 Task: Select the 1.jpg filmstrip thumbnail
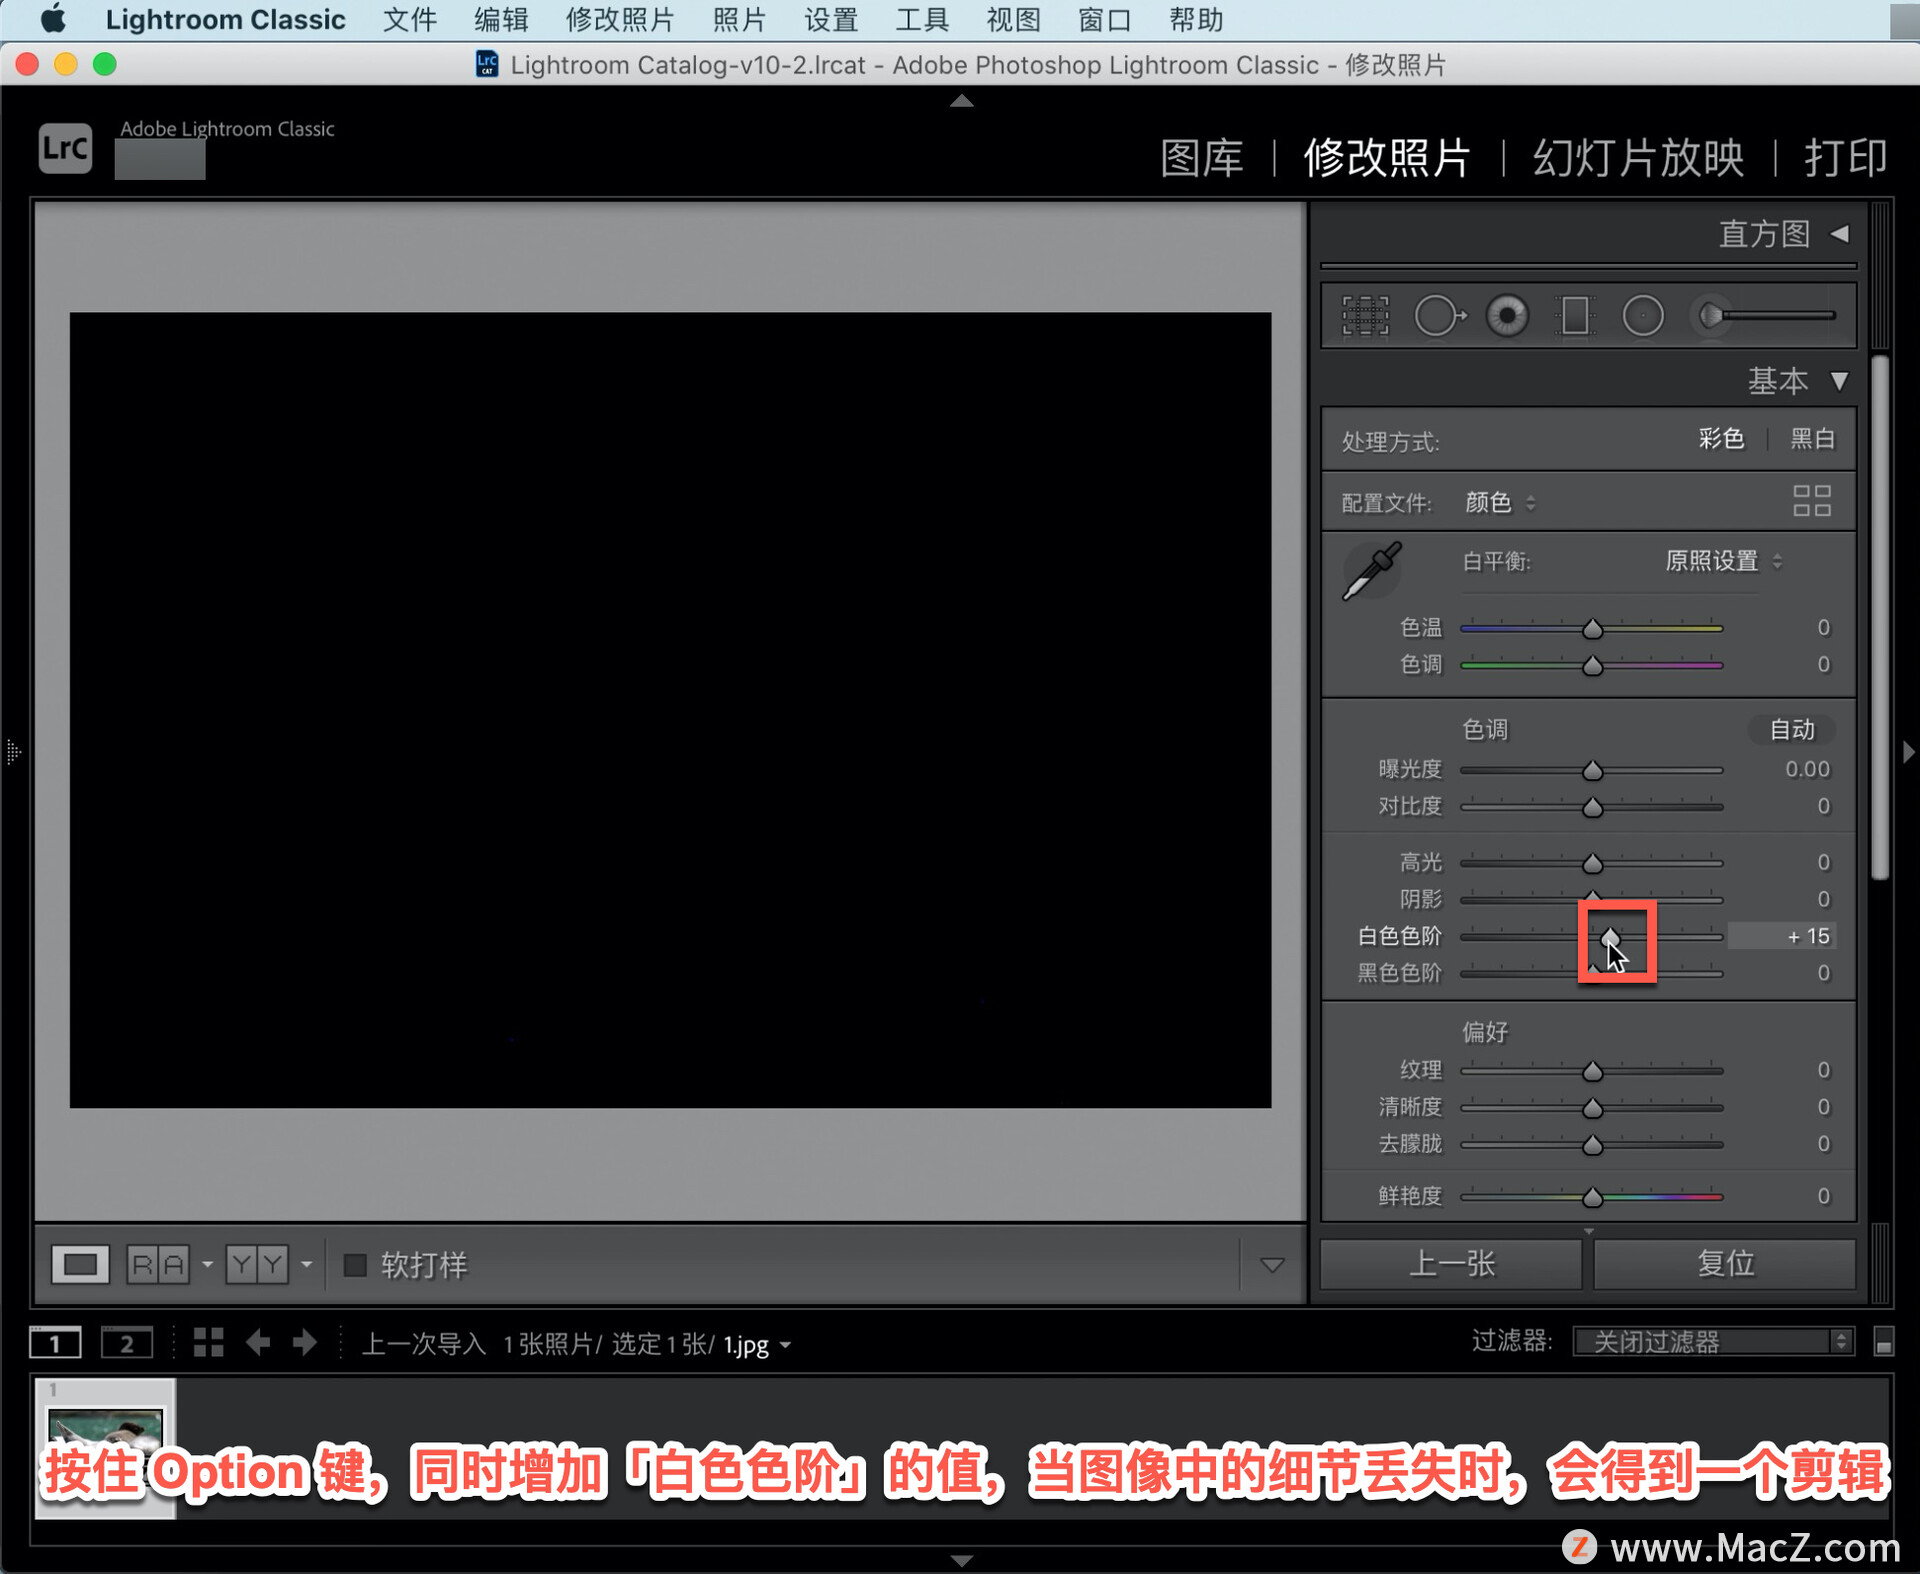105,1447
